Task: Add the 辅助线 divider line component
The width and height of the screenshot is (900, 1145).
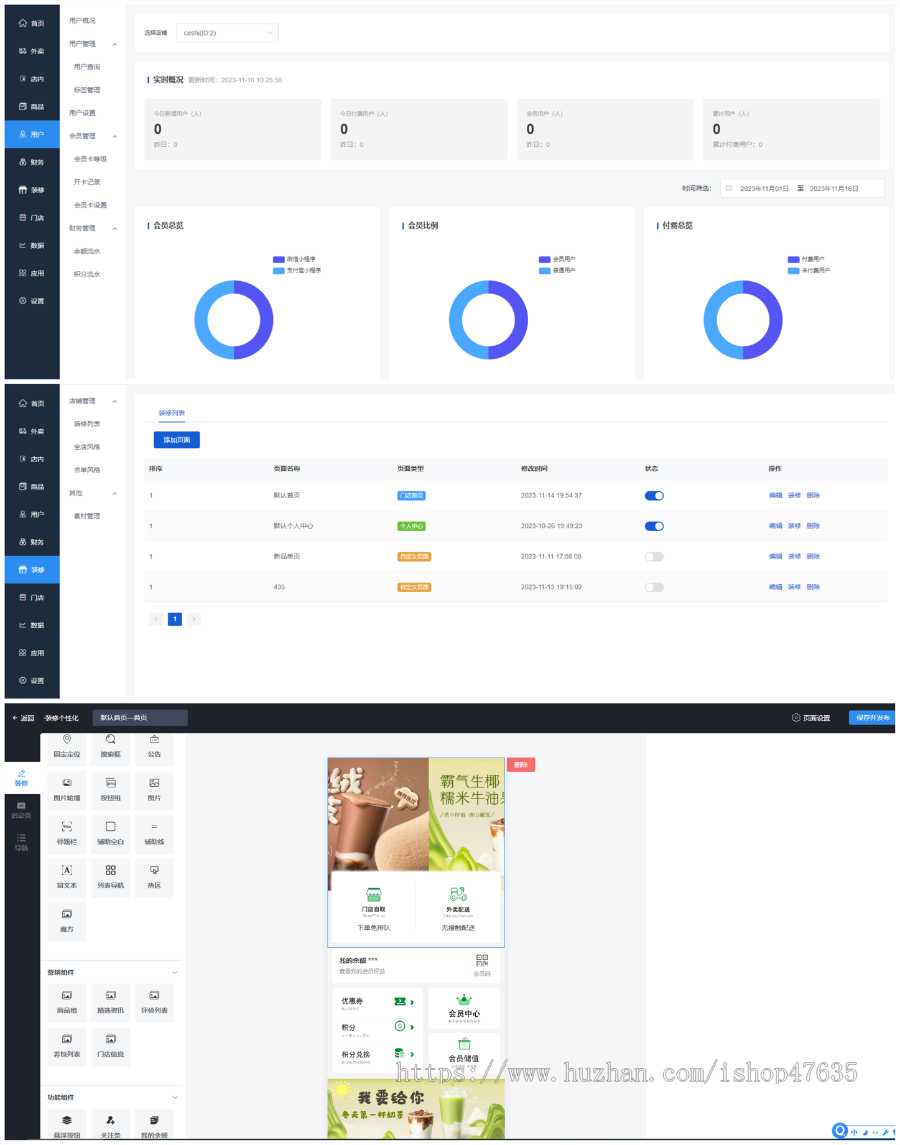Action: pyautogui.click(x=154, y=834)
